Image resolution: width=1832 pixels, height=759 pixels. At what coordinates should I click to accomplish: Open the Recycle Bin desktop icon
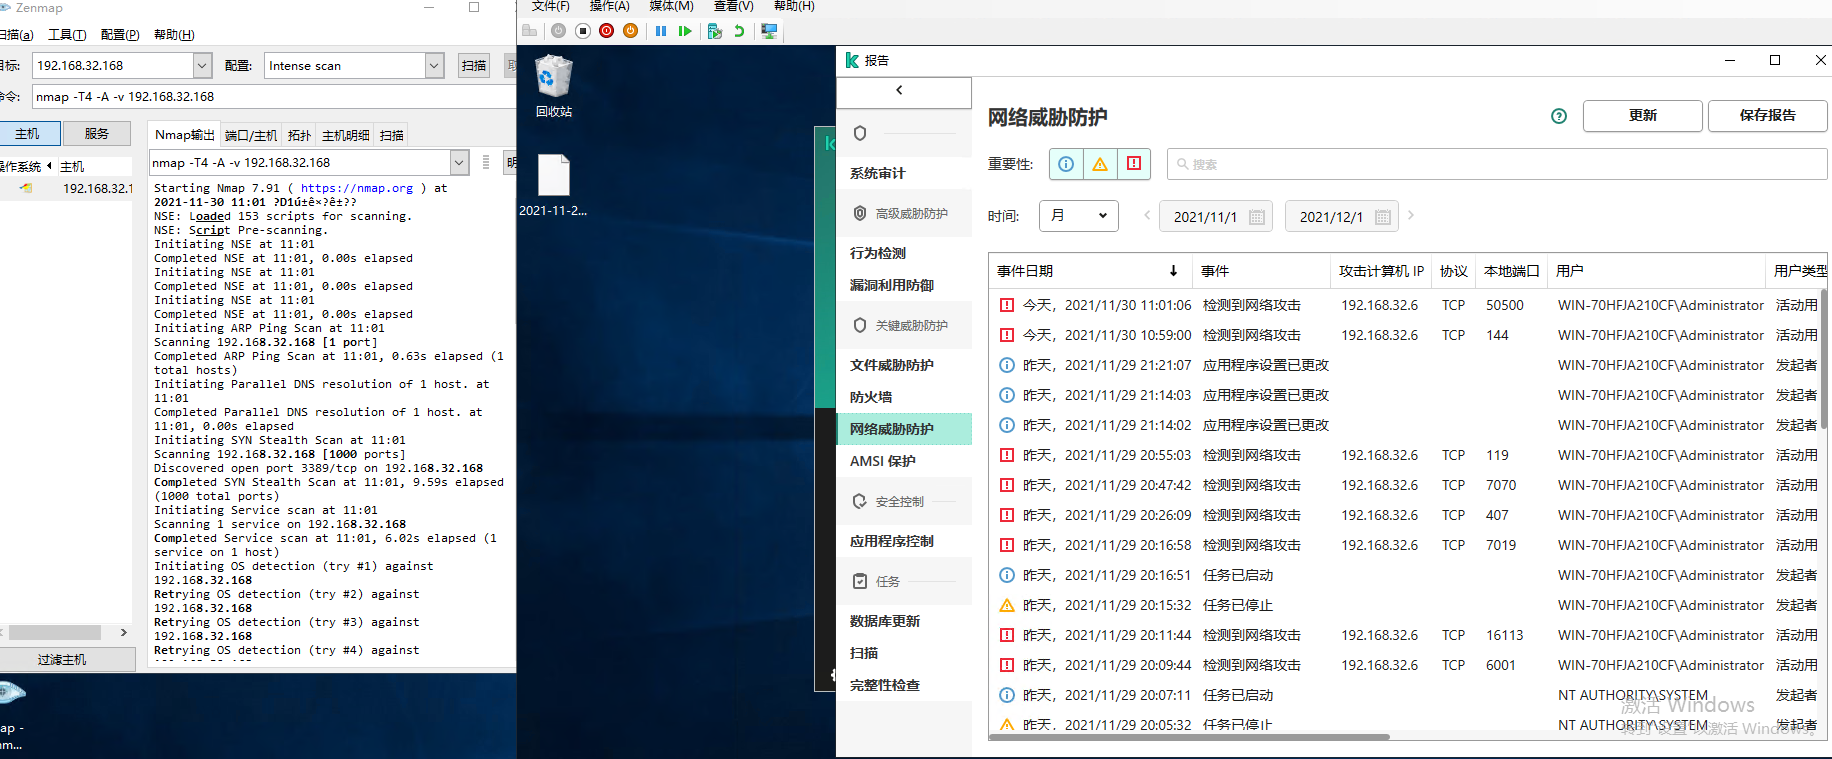pos(554,86)
